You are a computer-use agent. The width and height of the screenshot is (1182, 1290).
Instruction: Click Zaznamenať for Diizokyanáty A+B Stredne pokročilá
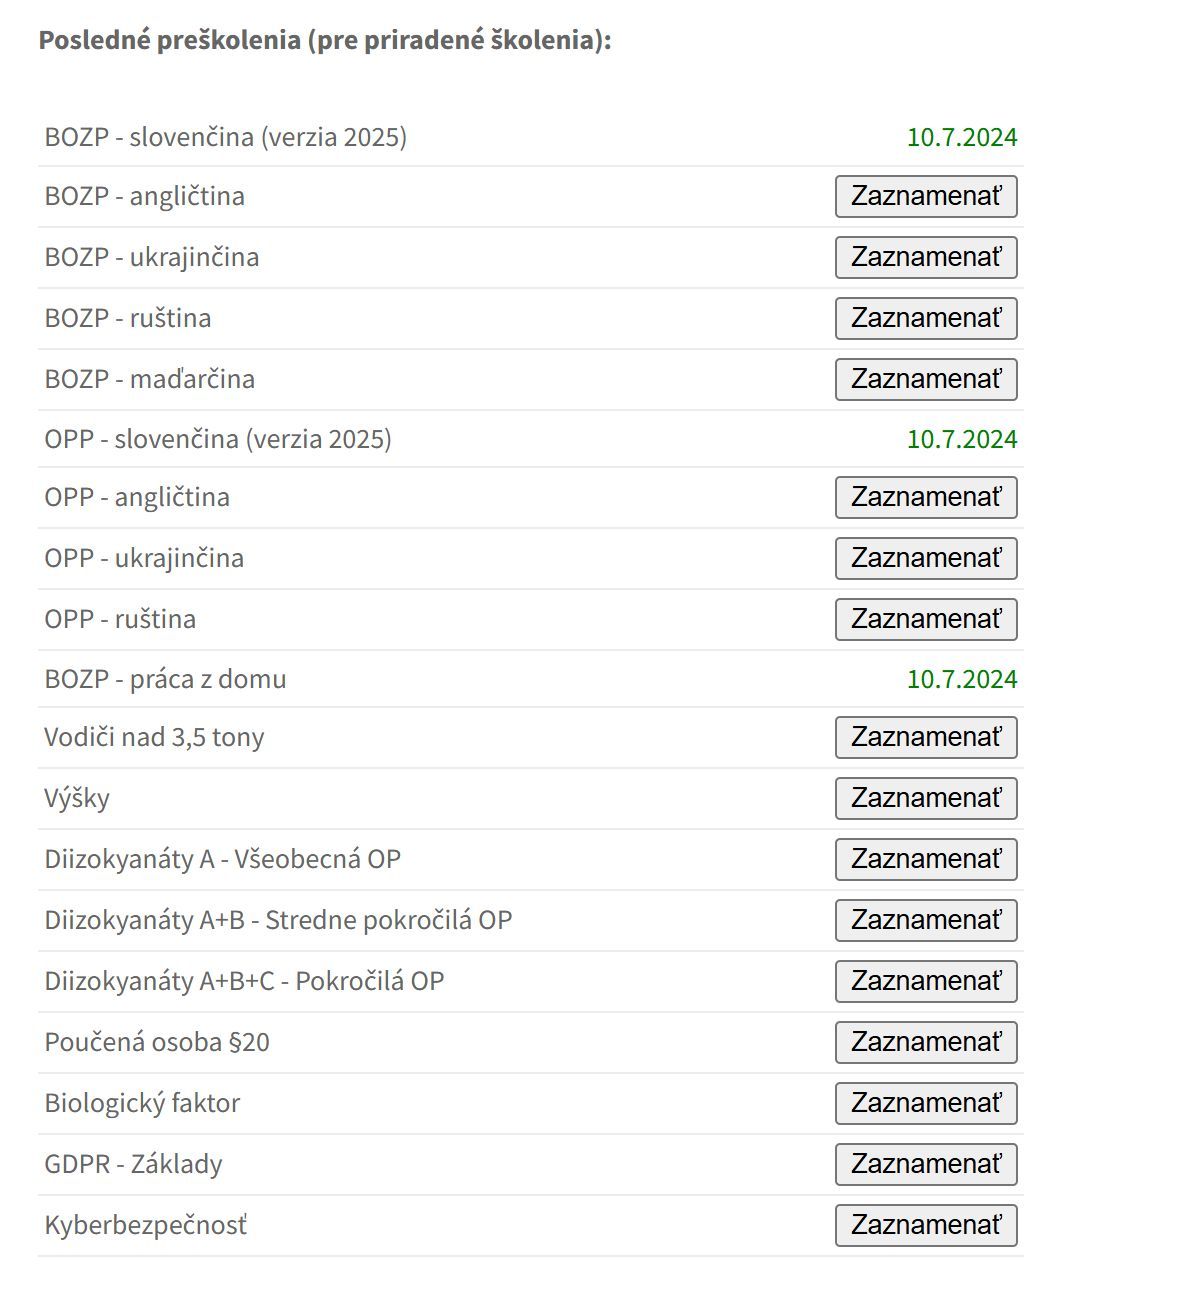(x=926, y=921)
